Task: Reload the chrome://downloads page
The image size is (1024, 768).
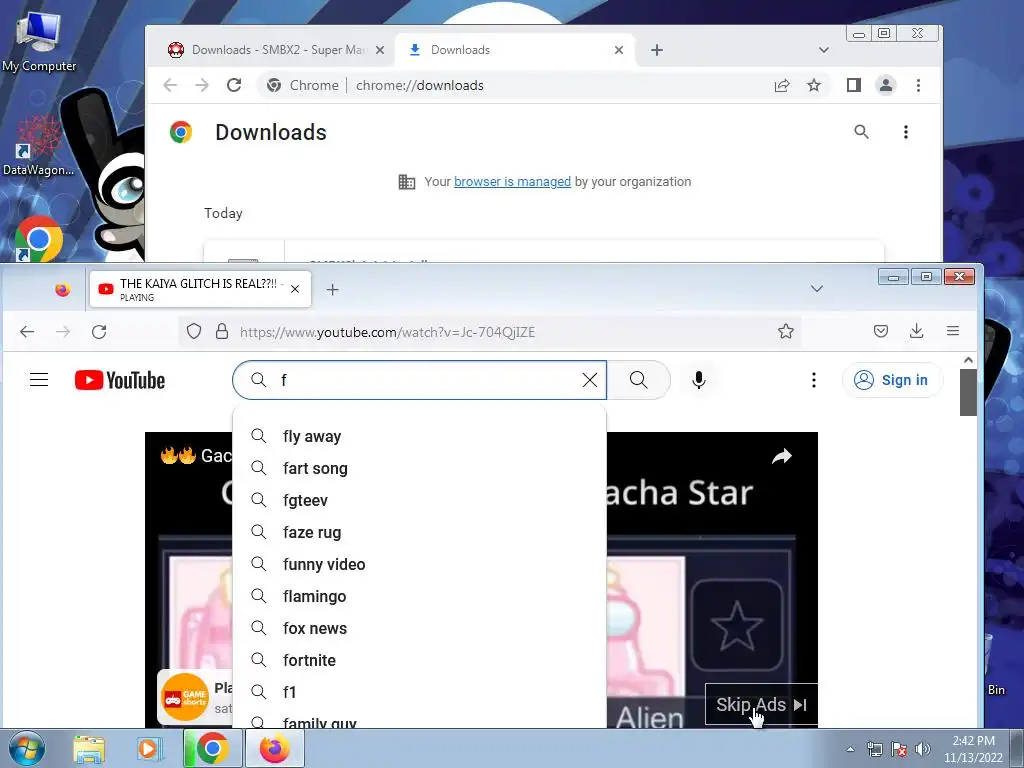Action: tap(234, 85)
